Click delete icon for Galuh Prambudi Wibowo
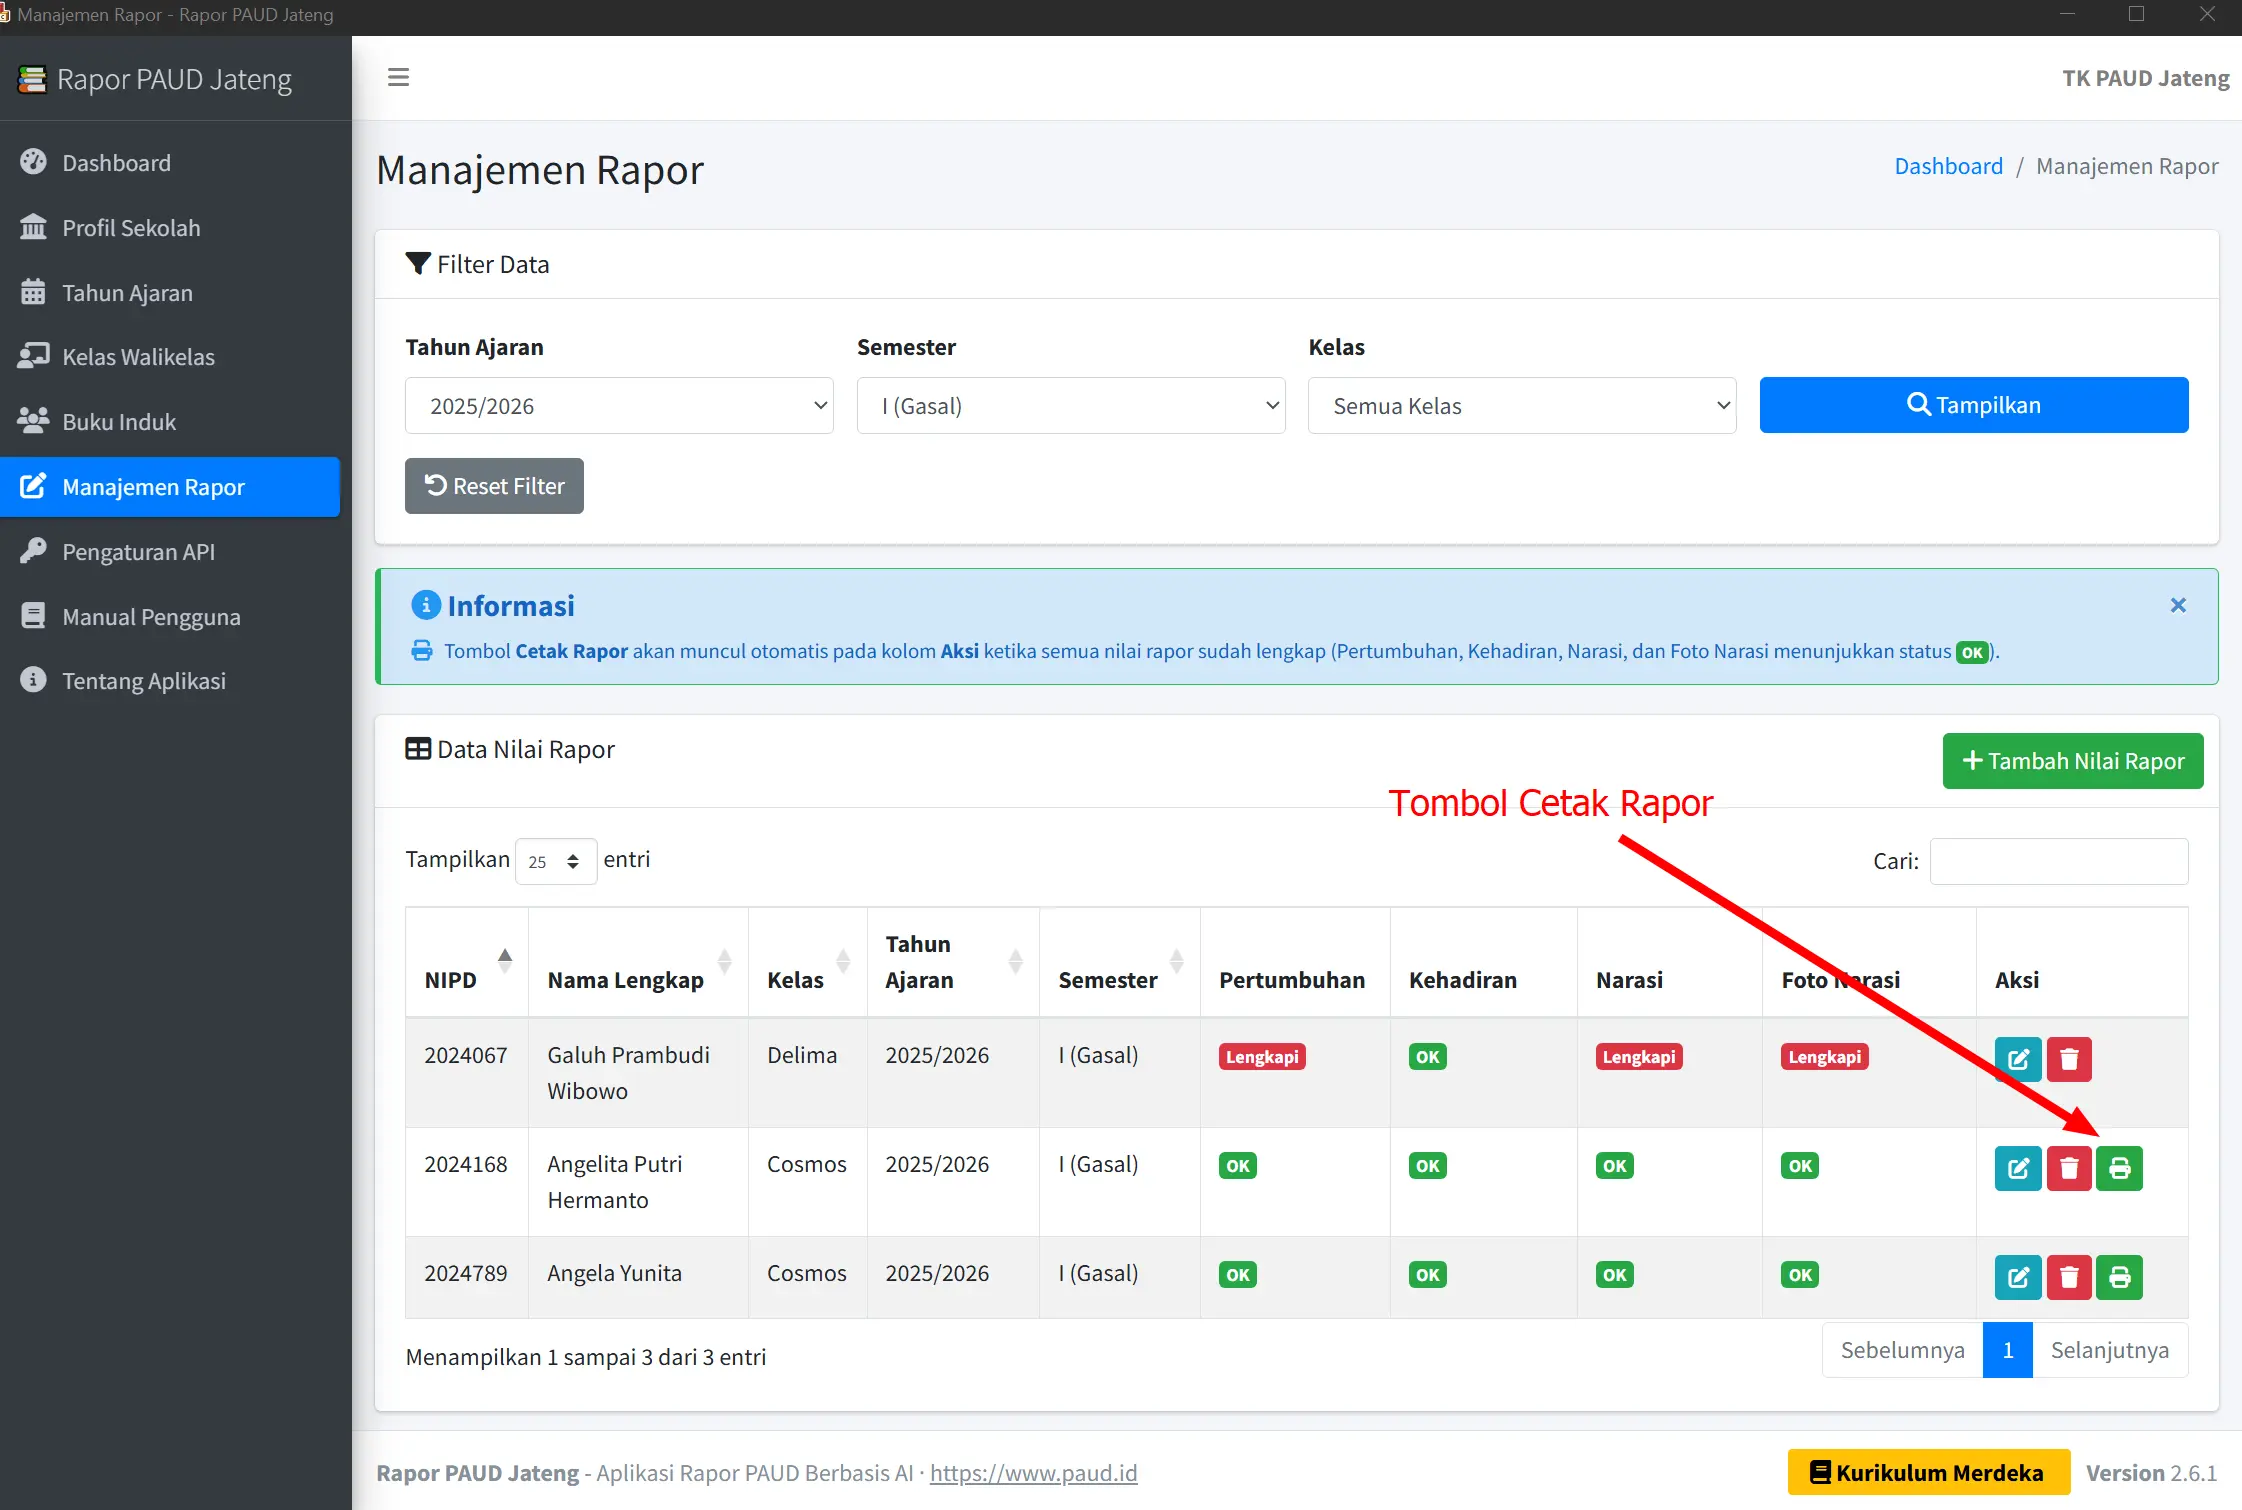Screen dimensions: 2242x1510 [x=2069, y=1058]
